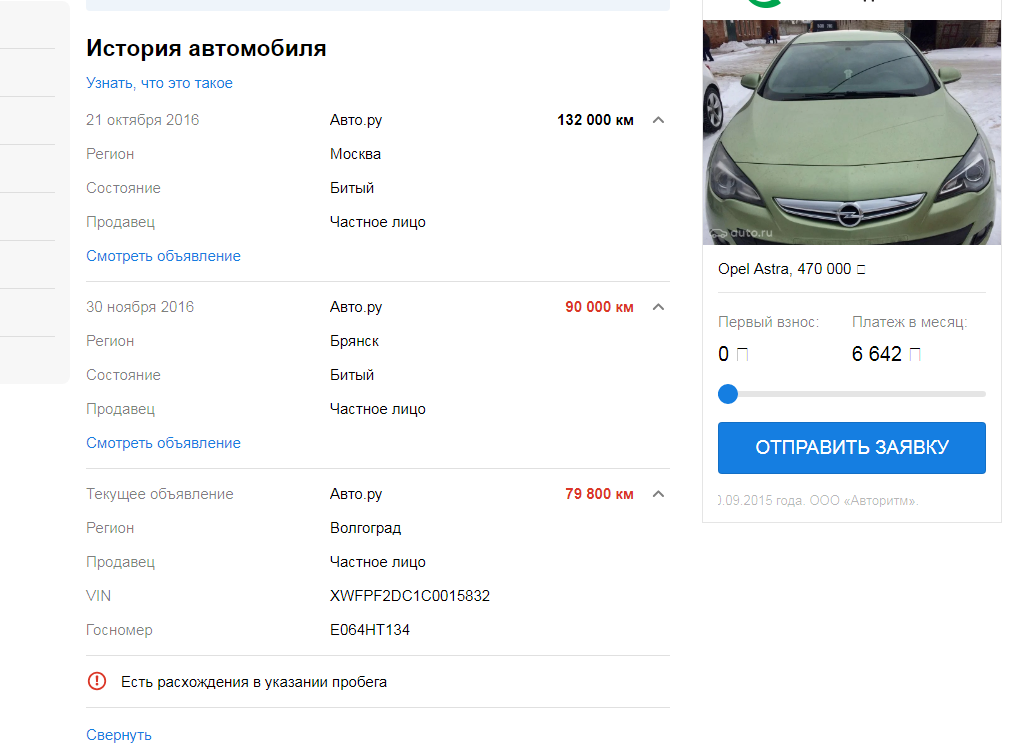1027x756 pixels.
Task: Click the first payment slider handle
Action: (x=728, y=394)
